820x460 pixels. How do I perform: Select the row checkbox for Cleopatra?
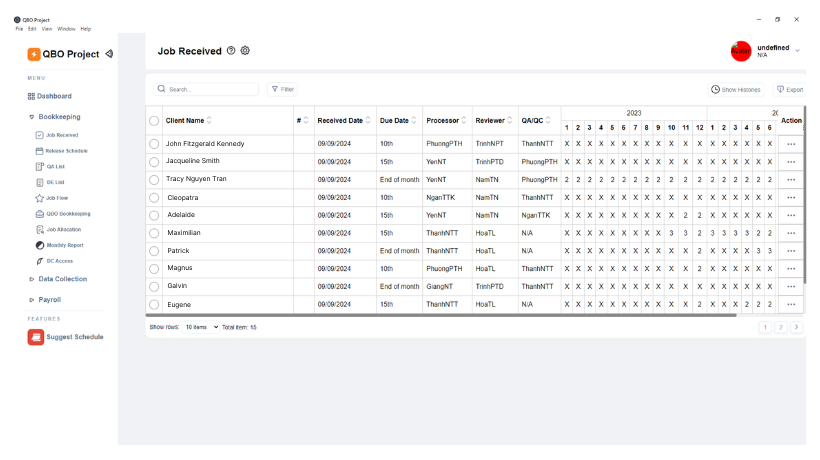(154, 197)
